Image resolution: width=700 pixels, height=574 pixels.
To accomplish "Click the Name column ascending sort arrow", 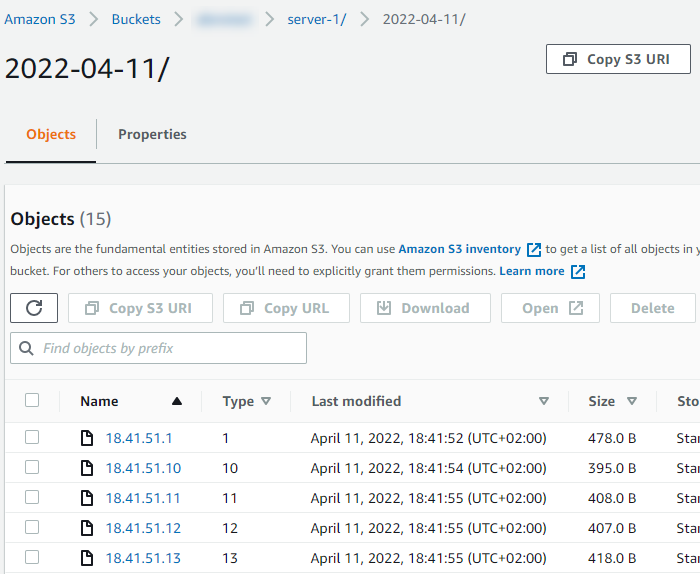I will pos(177,401).
